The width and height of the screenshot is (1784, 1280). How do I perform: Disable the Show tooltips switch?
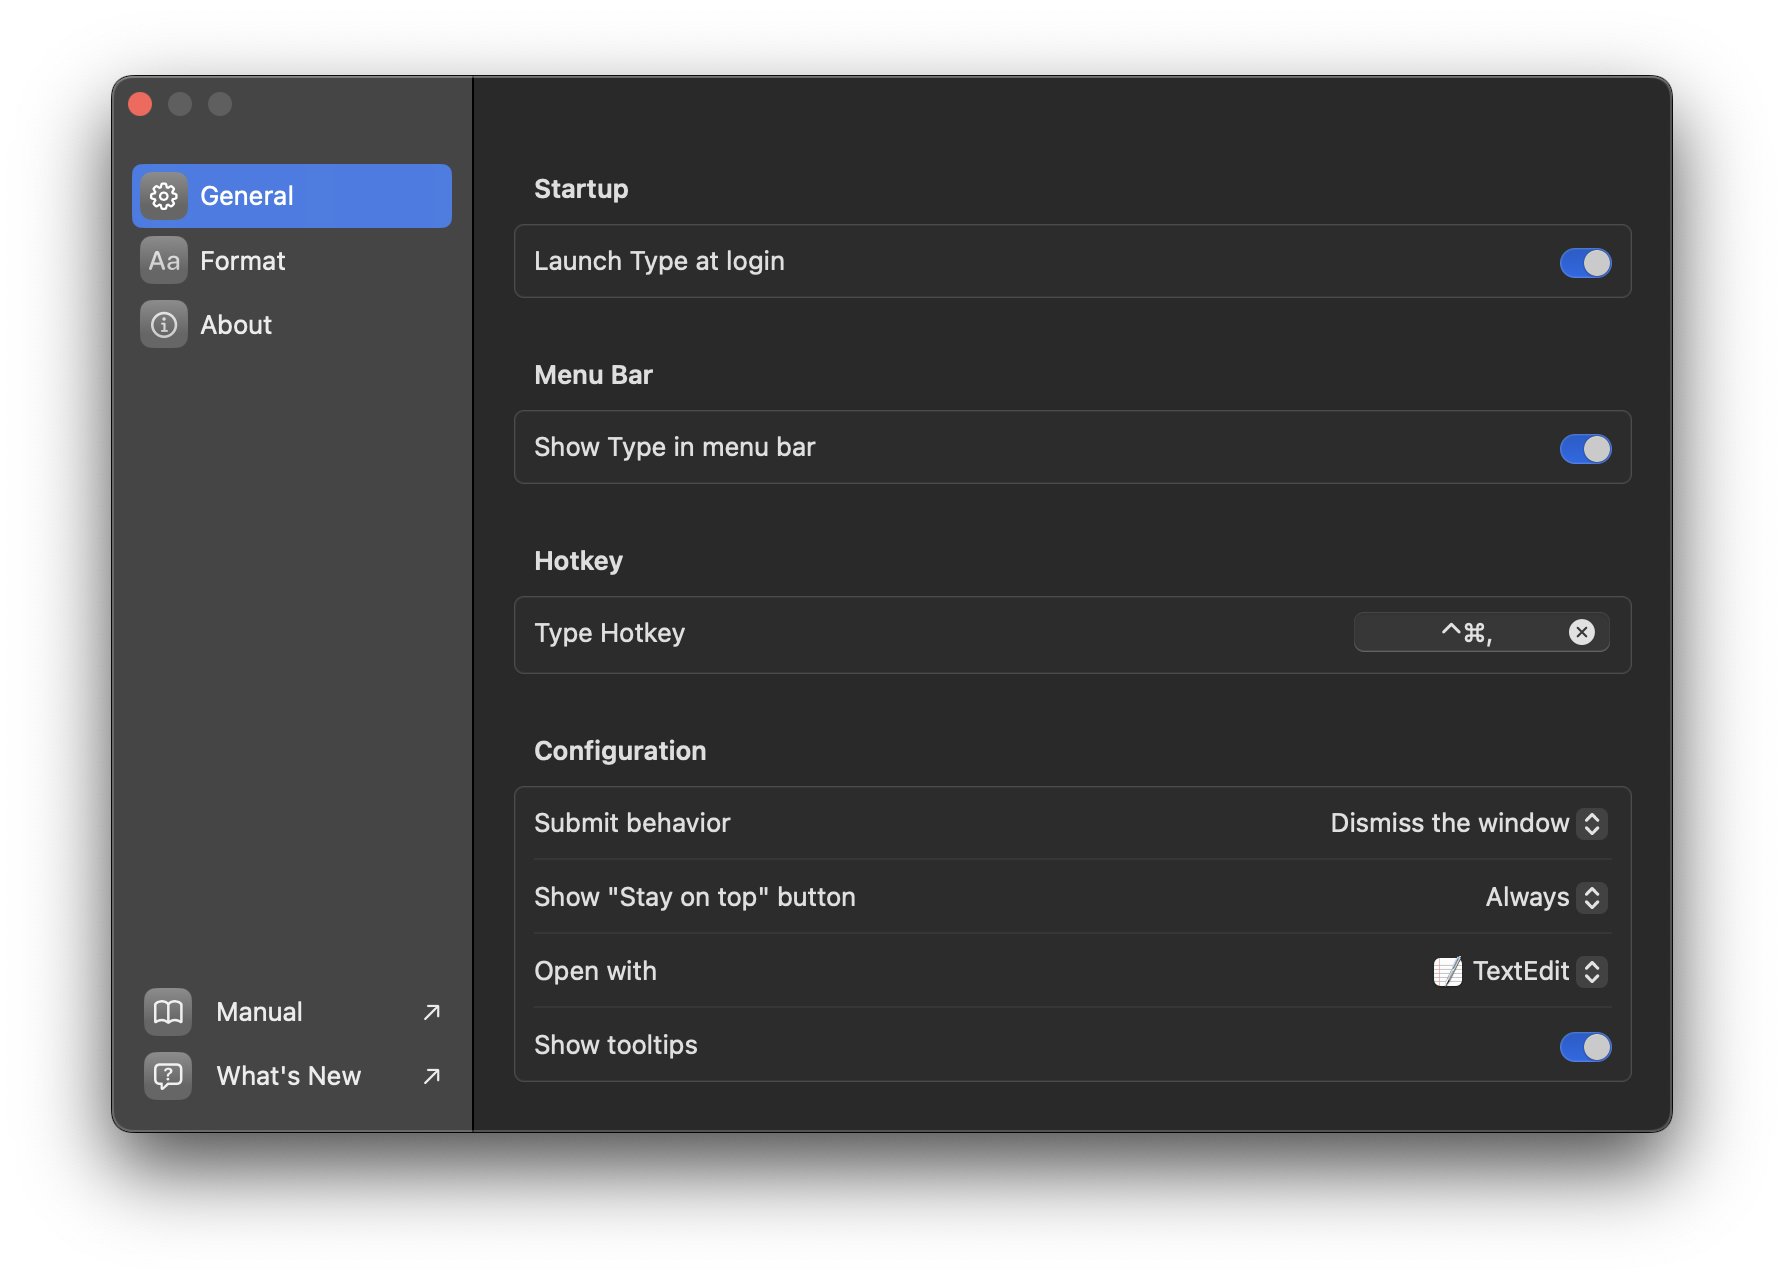pyautogui.click(x=1585, y=1047)
